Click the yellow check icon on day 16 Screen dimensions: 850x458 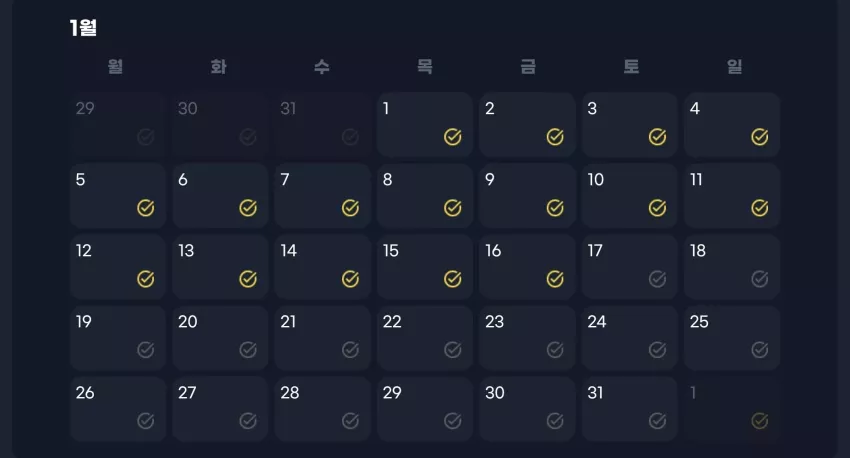(555, 279)
